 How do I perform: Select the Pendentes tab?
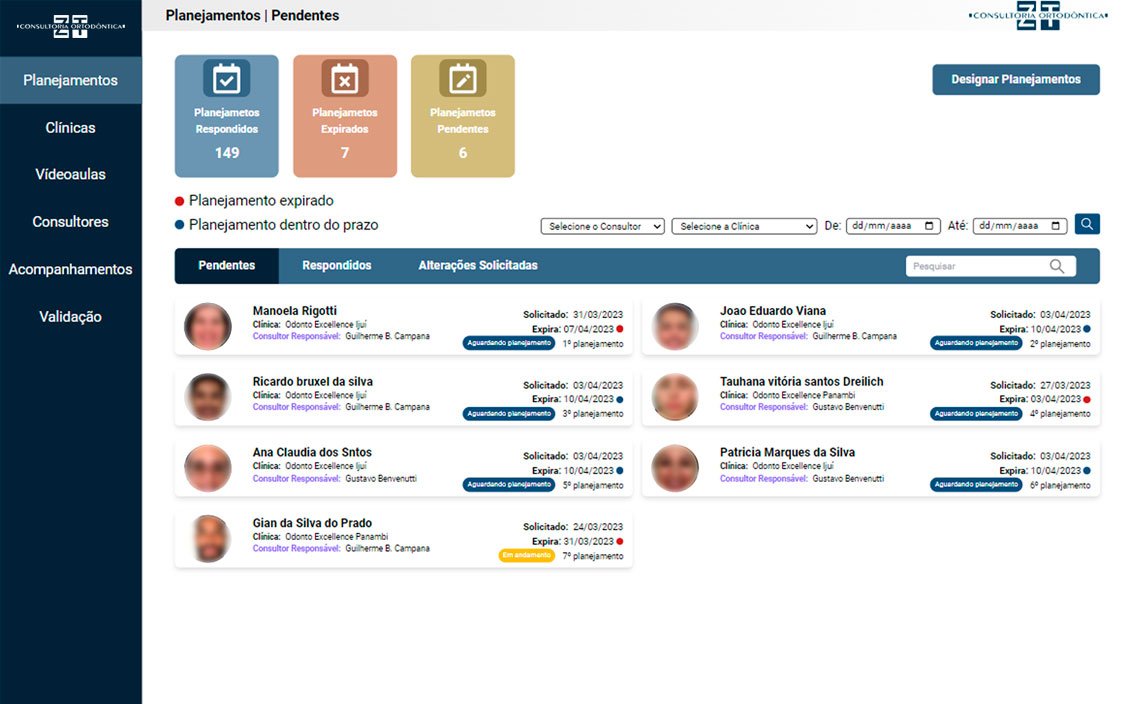click(x=227, y=266)
